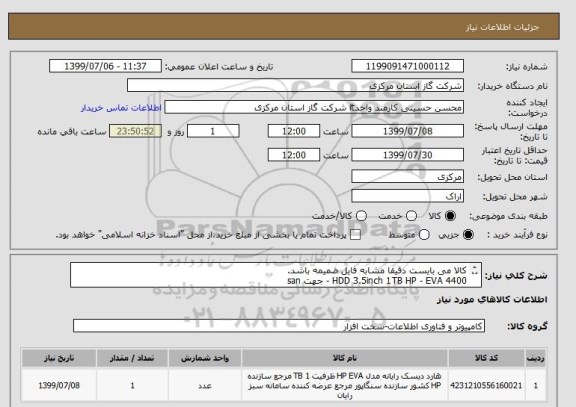
Task: Click the تعداد / مقدار column header
Action: point(132,358)
